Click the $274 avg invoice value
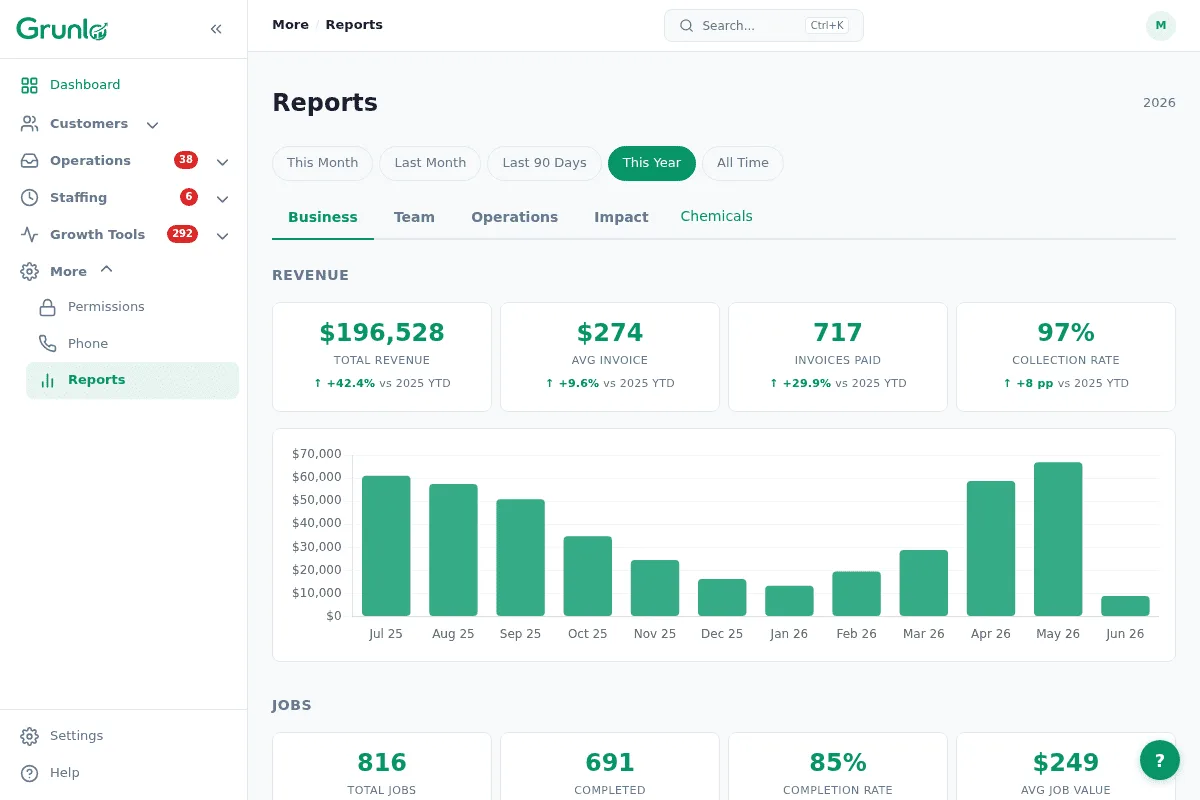The height and width of the screenshot is (800, 1200). (610, 333)
